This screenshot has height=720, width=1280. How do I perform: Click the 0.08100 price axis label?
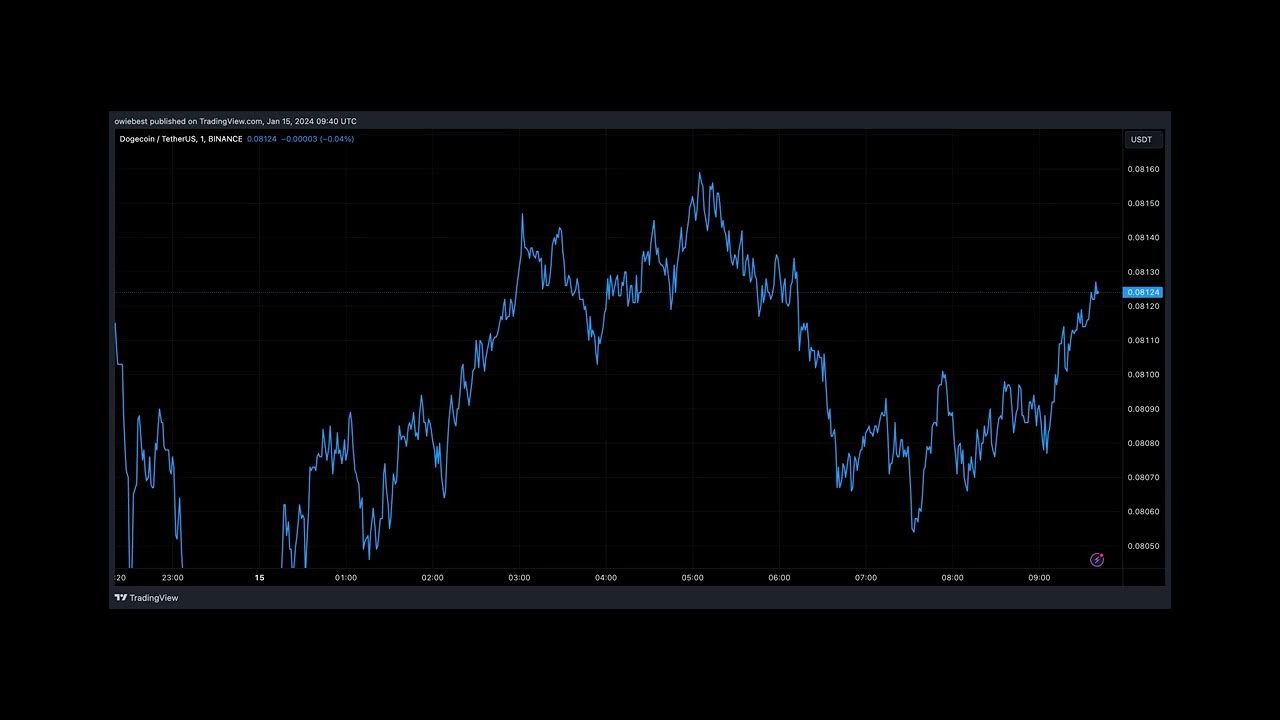click(x=1143, y=375)
